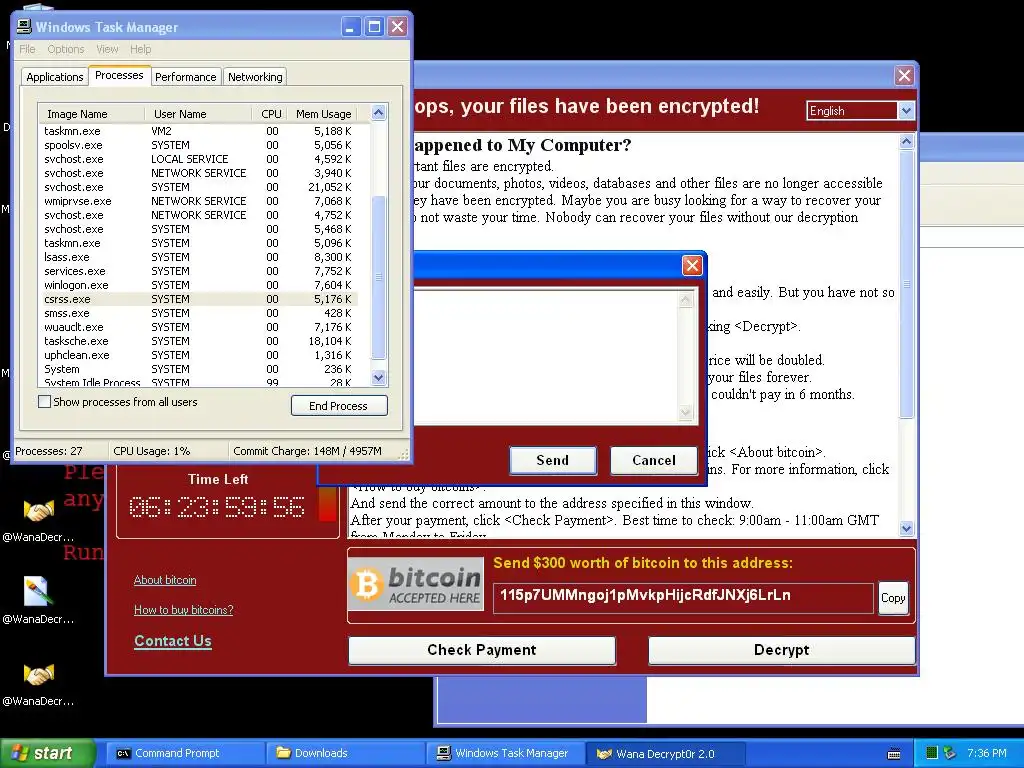Click the green Task Manager tray icon
Screen dimensions: 1024x768
[x=932, y=753]
